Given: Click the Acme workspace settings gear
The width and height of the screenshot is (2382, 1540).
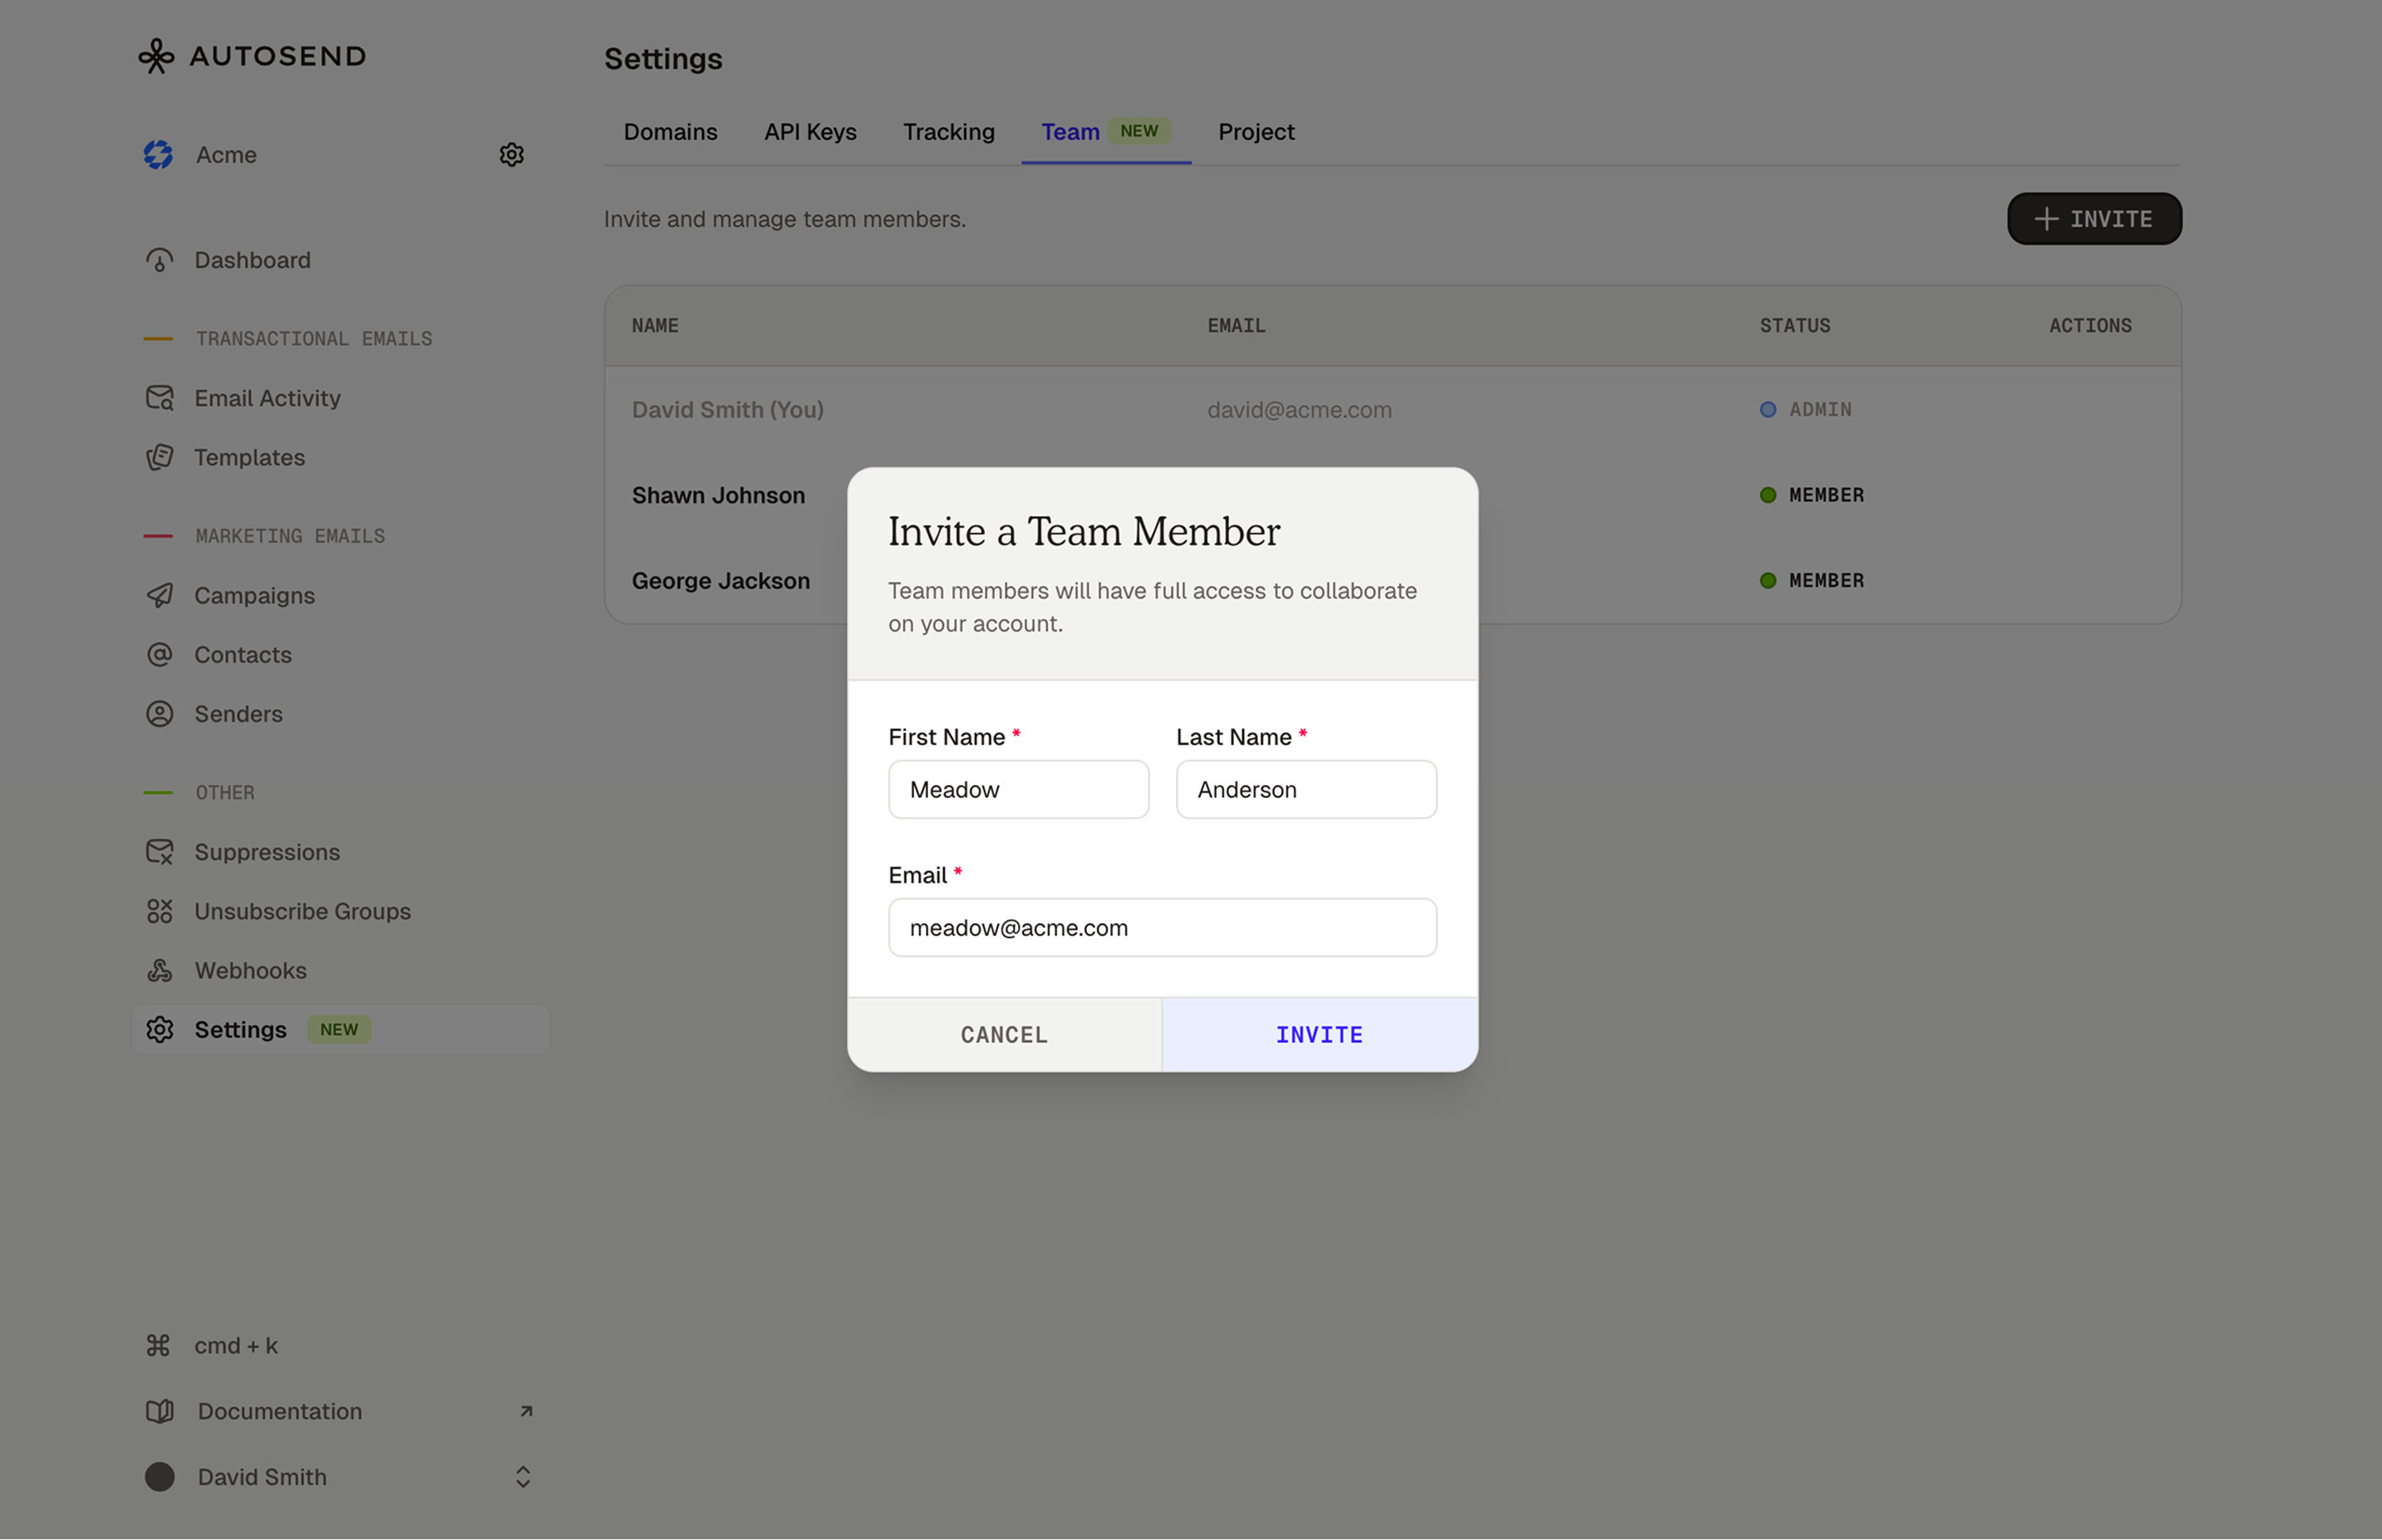Looking at the screenshot, I should (x=511, y=154).
